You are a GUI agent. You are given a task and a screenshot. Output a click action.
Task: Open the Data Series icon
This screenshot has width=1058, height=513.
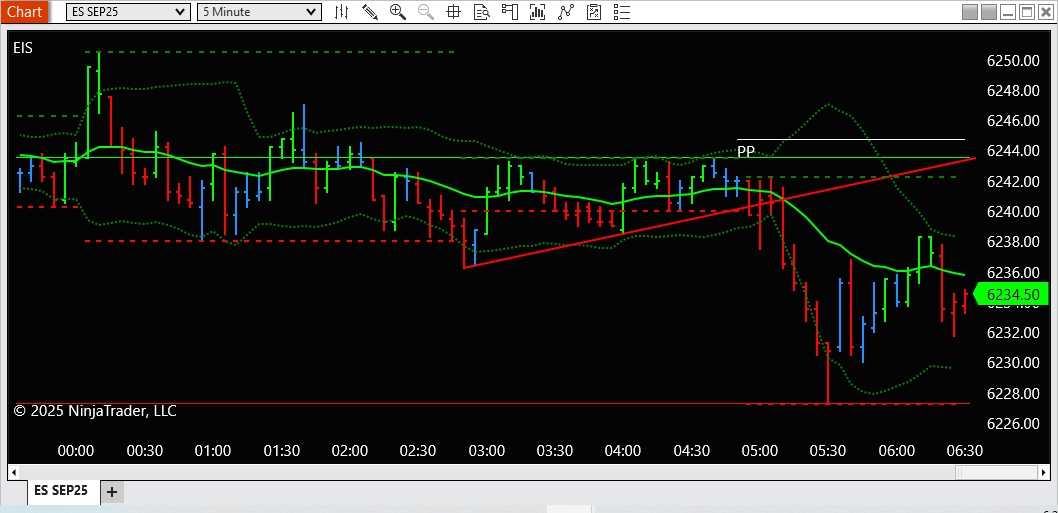537,11
